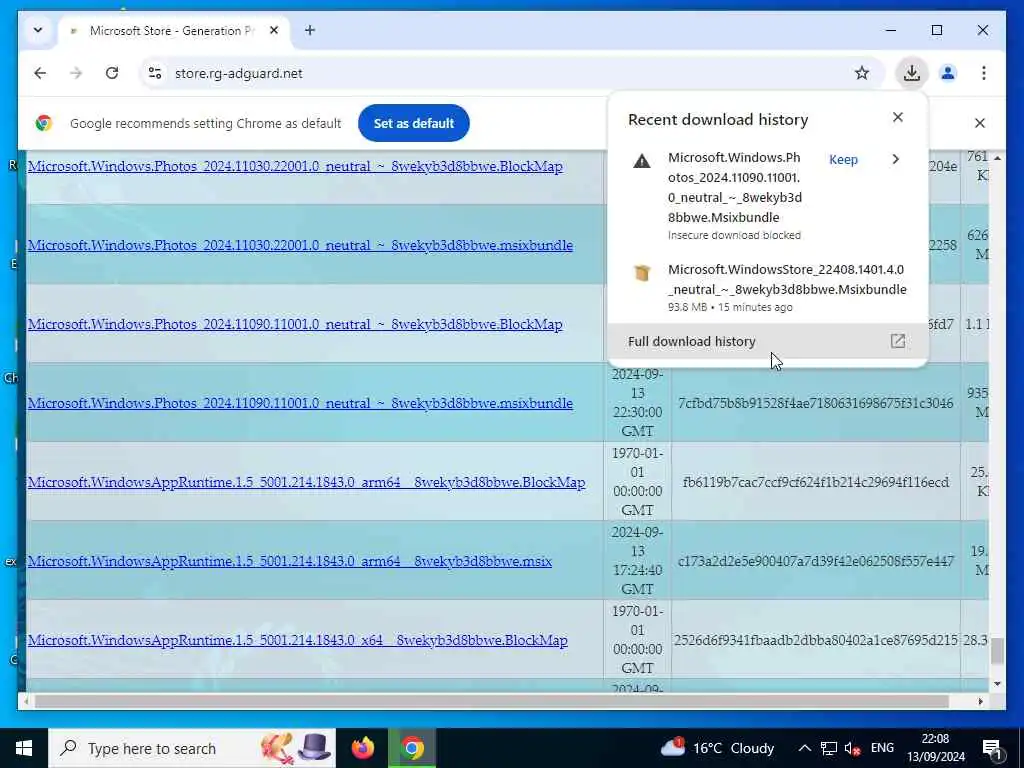
Task: Open Photos 2024.11030.22001.0 BlockMap link
Action: (x=295, y=167)
